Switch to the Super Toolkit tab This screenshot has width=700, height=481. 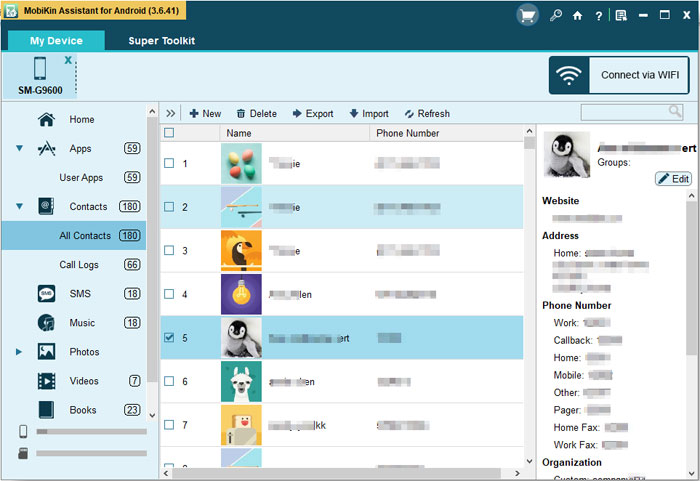click(x=161, y=41)
